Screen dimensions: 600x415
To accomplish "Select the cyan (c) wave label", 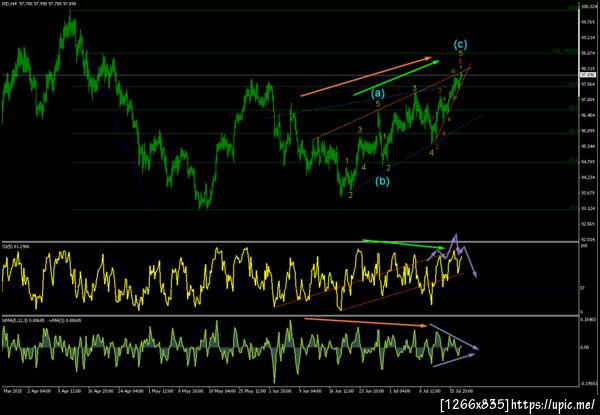I will [x=460, y=44].
